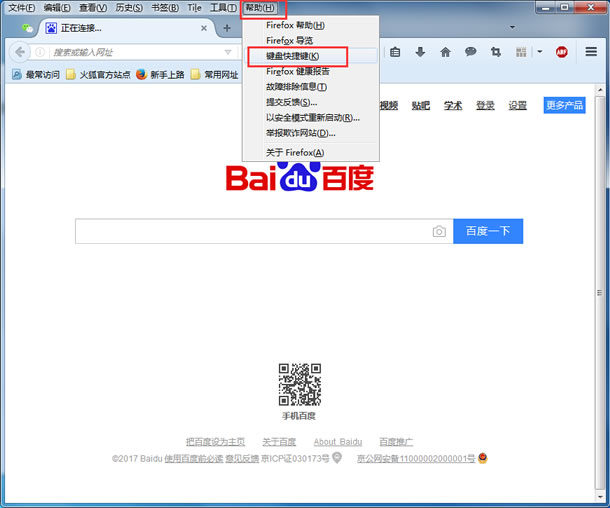
Task: Select Firefox 健康报告 menu entry
Action: click(311, 71)
